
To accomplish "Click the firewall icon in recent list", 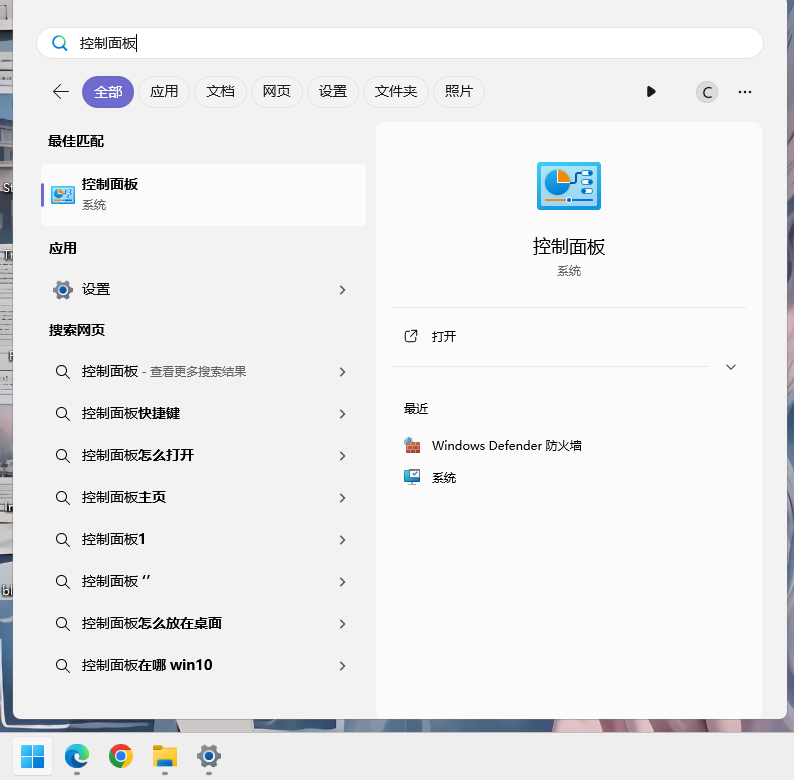I will (x=412, y=445).
